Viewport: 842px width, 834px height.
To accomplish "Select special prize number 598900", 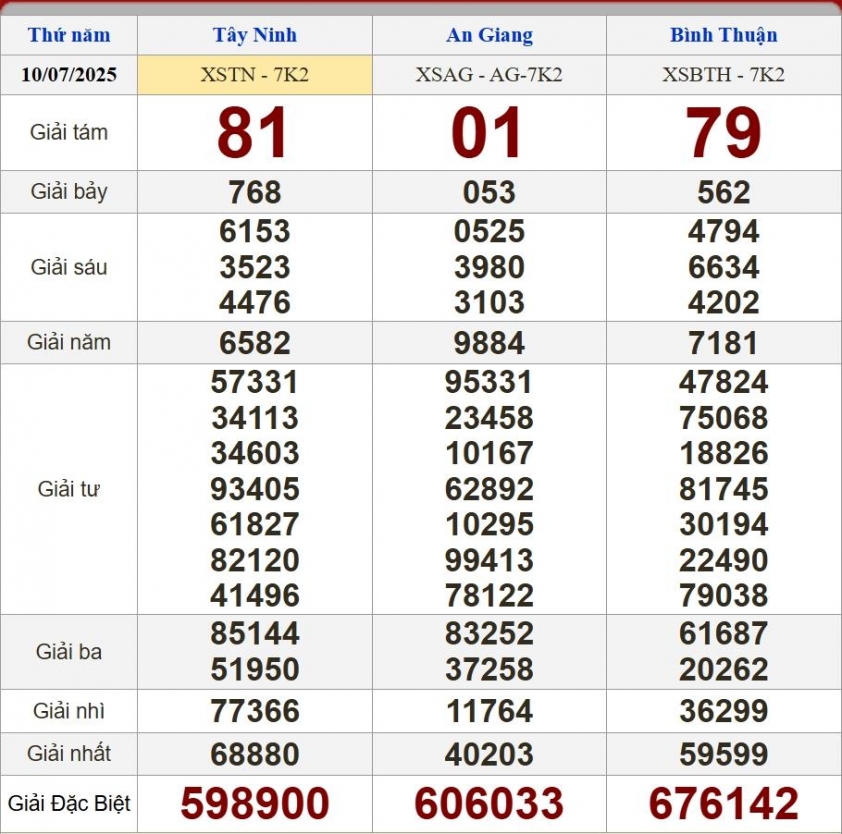I will click(x=255, y=804).
